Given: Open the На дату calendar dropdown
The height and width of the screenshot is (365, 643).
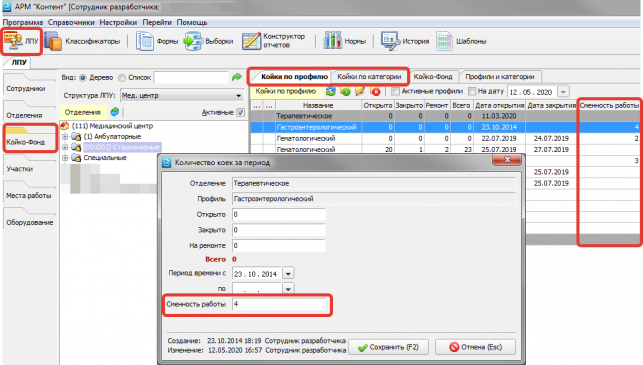Looking at the screenshot, I should tap(564, 92).
